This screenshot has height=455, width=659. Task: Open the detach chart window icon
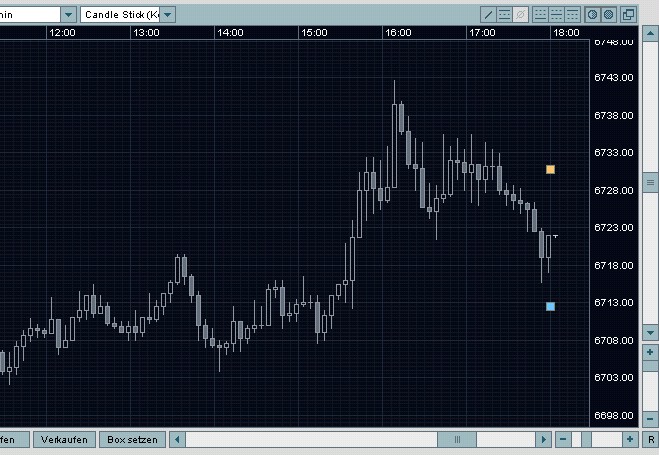[629, 15]
